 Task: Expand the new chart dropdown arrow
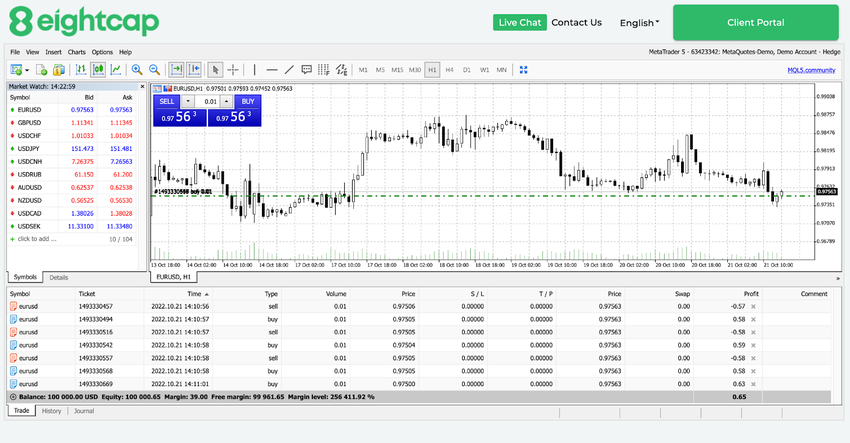29,70
